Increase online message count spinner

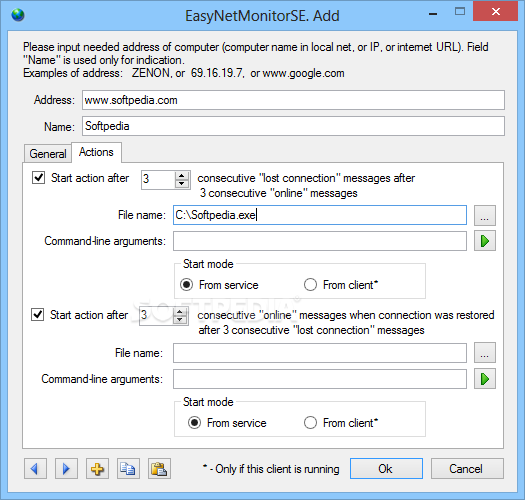click(x=180, y=312)
